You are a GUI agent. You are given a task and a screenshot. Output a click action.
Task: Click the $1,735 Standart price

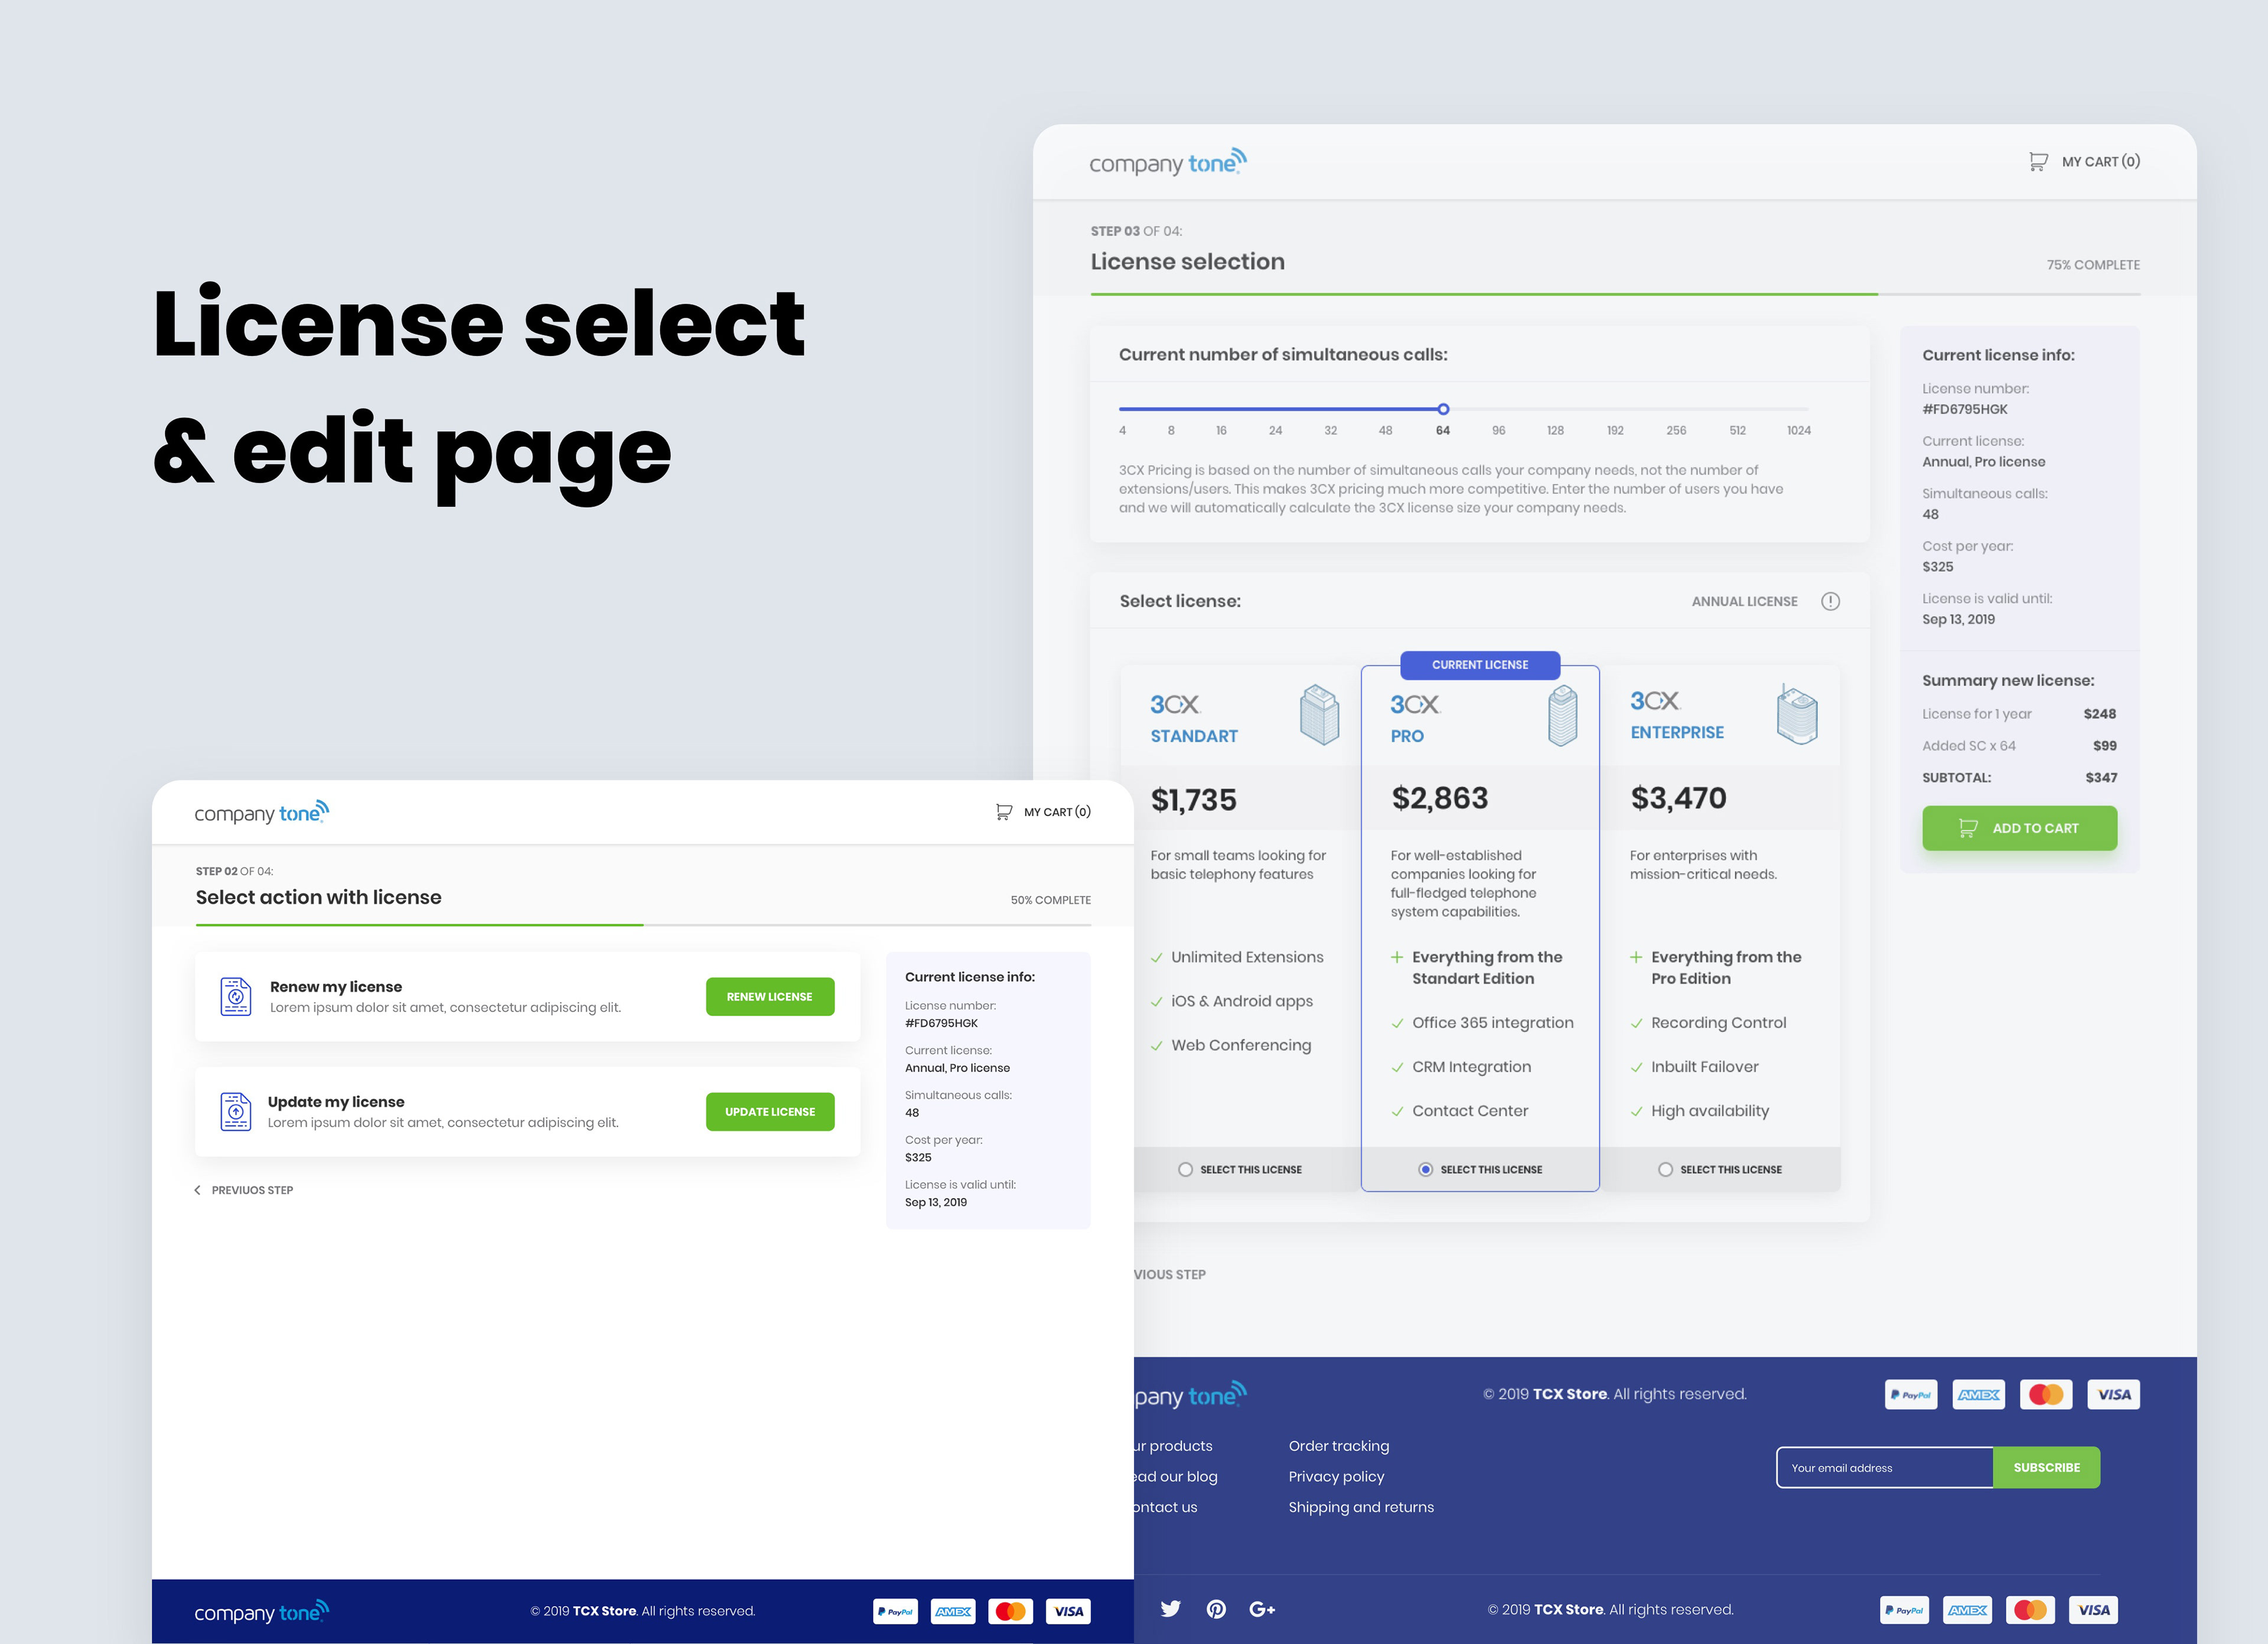tap(1193, 799)
